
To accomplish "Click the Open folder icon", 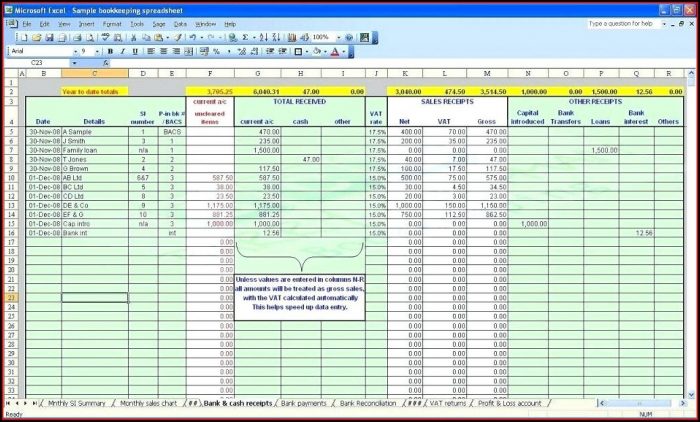I will [37, 38].
